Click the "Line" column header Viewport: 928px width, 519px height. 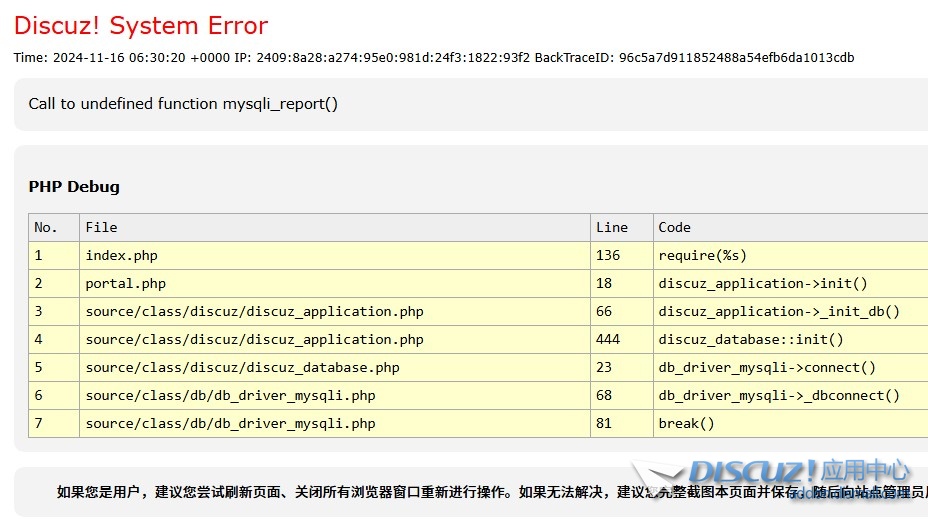point(611,227)
